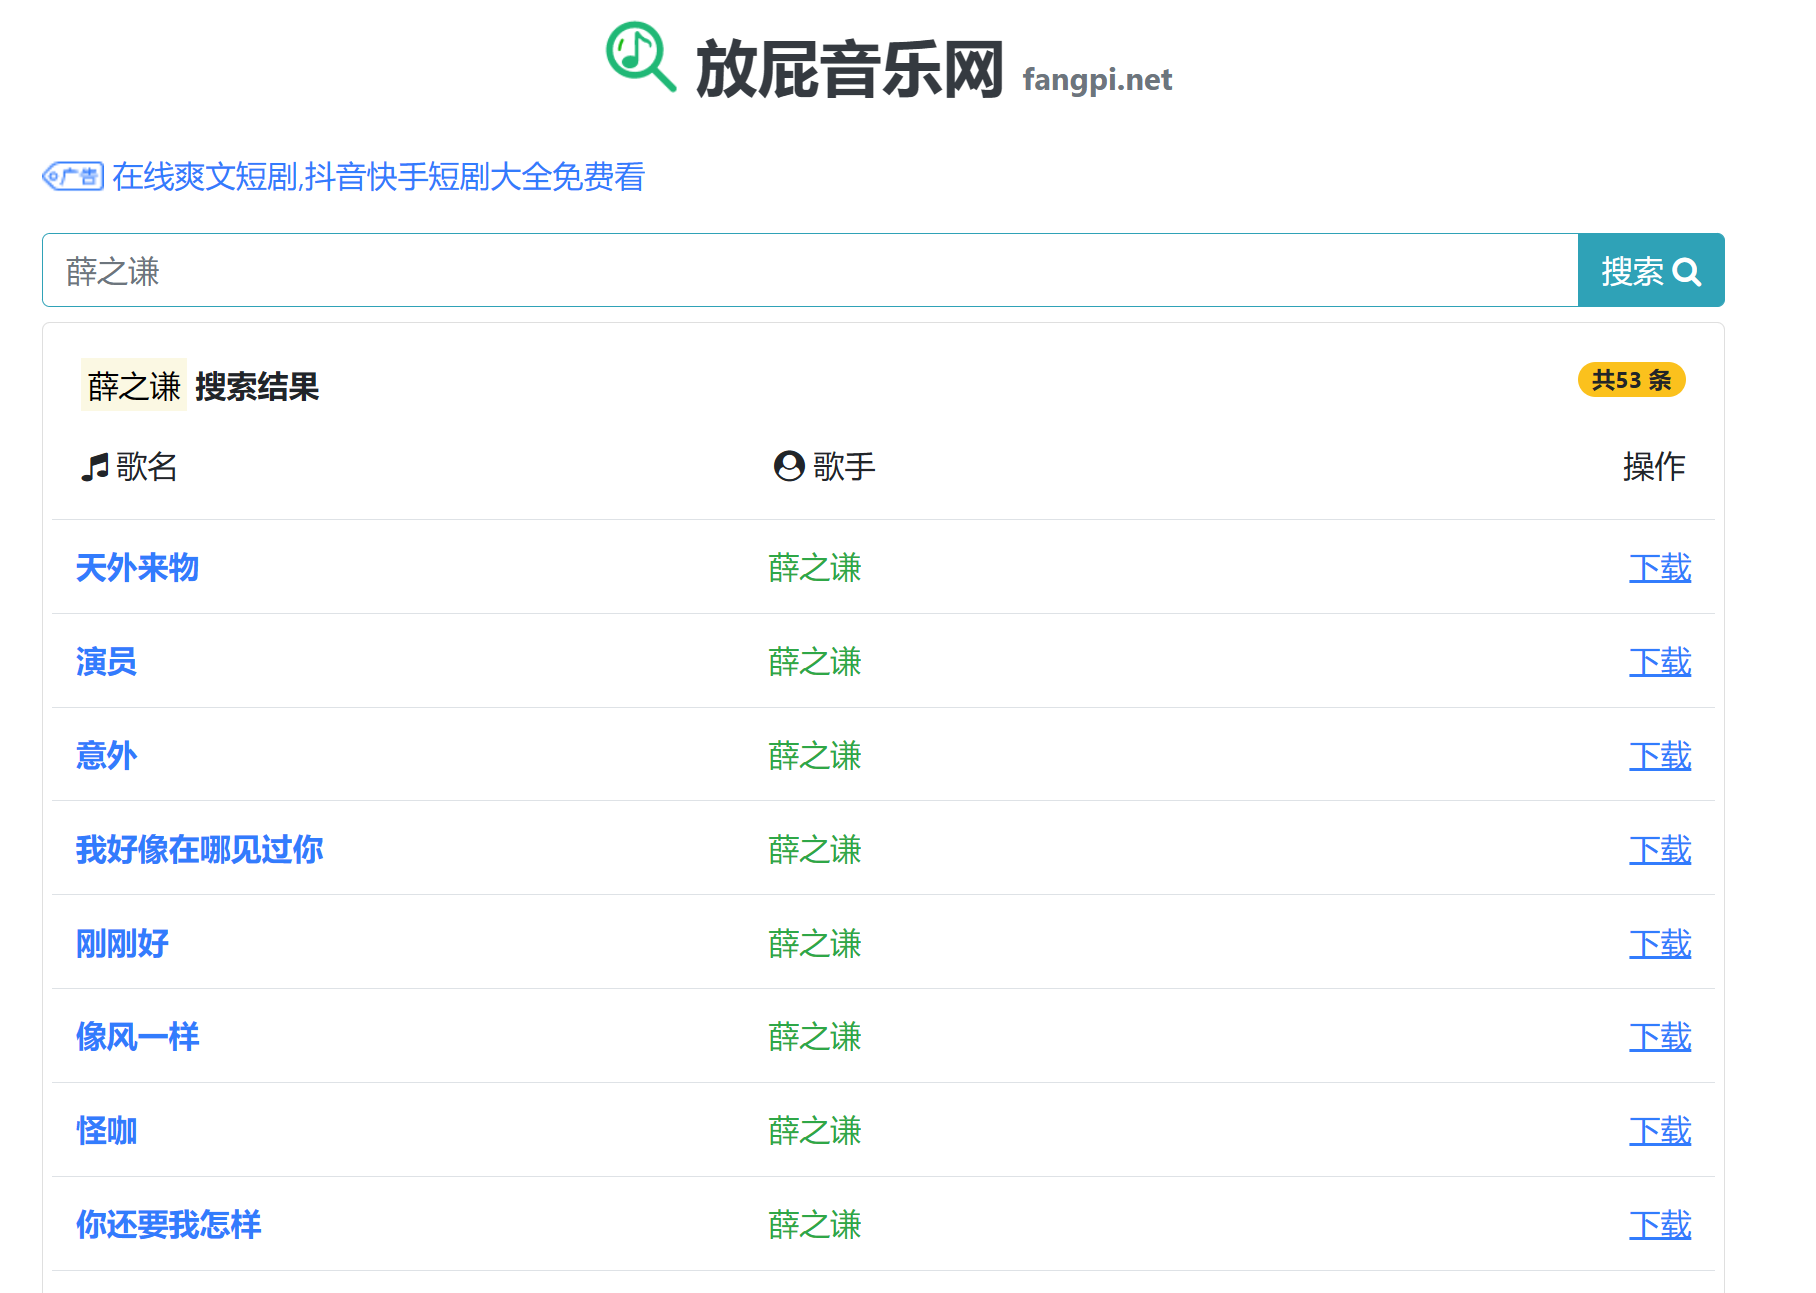The height and width of the screenshot is (1293, 1816).
Task: Download the song 意外
Action: click(1660, 755)
